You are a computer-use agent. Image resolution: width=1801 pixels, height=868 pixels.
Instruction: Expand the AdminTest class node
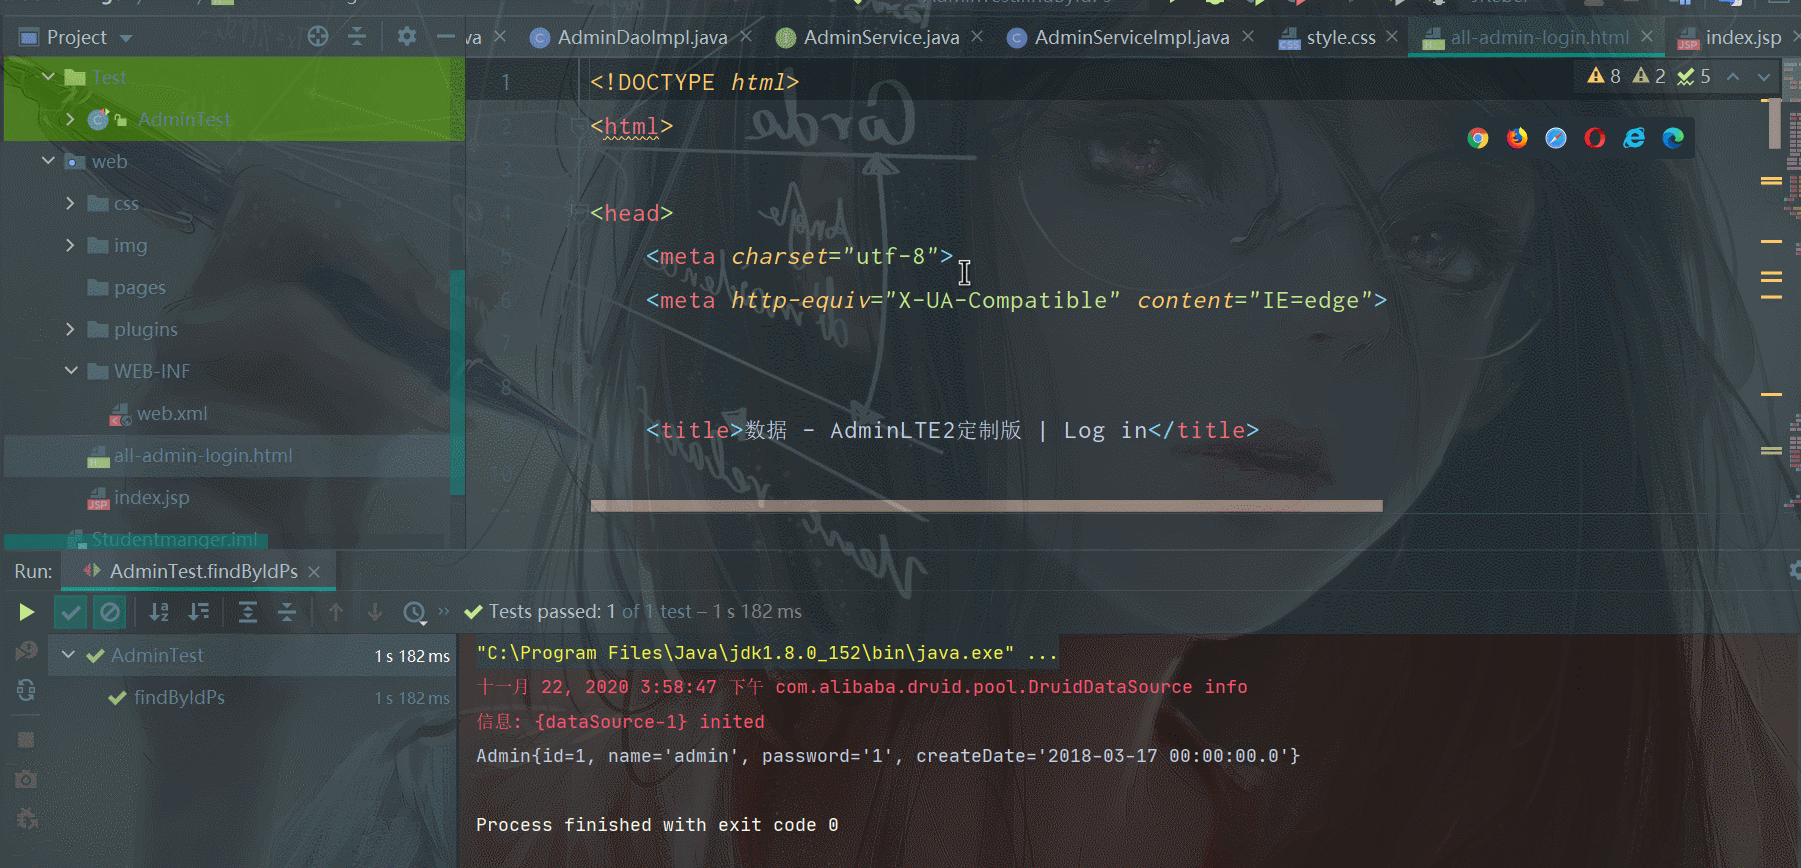70,119
